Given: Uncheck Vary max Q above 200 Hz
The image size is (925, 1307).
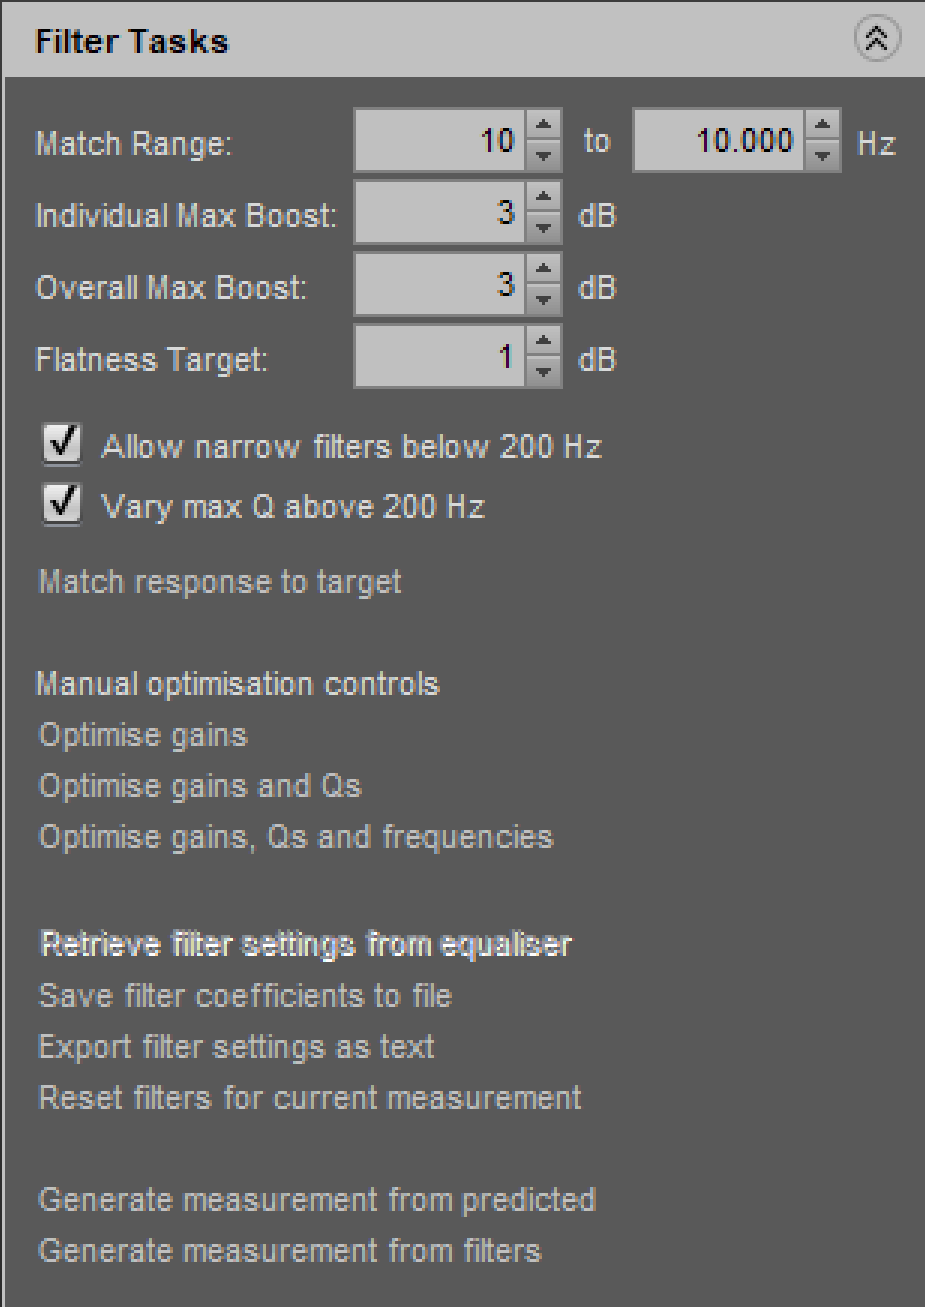Looking at the screenshot, I should [x=62, y=505].
